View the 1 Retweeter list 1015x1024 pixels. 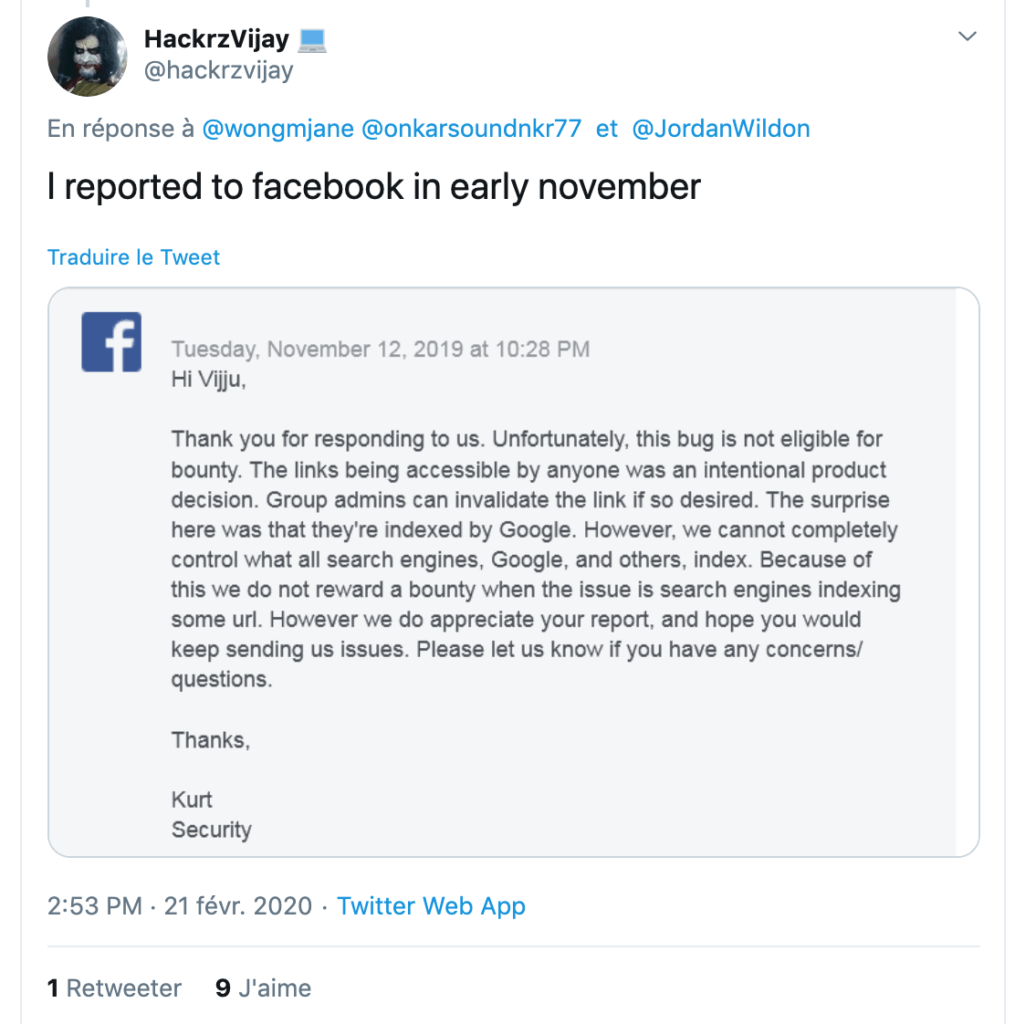tap(114, 988)
